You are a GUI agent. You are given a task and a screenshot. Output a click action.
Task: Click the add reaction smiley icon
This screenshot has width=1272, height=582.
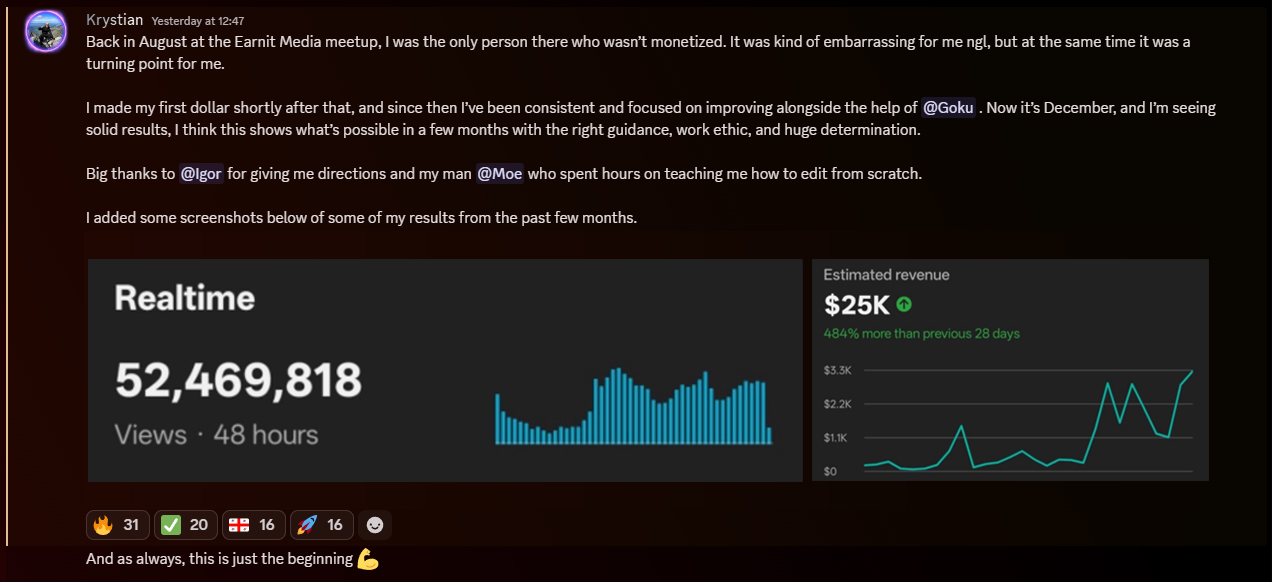(x=375, y=525)
